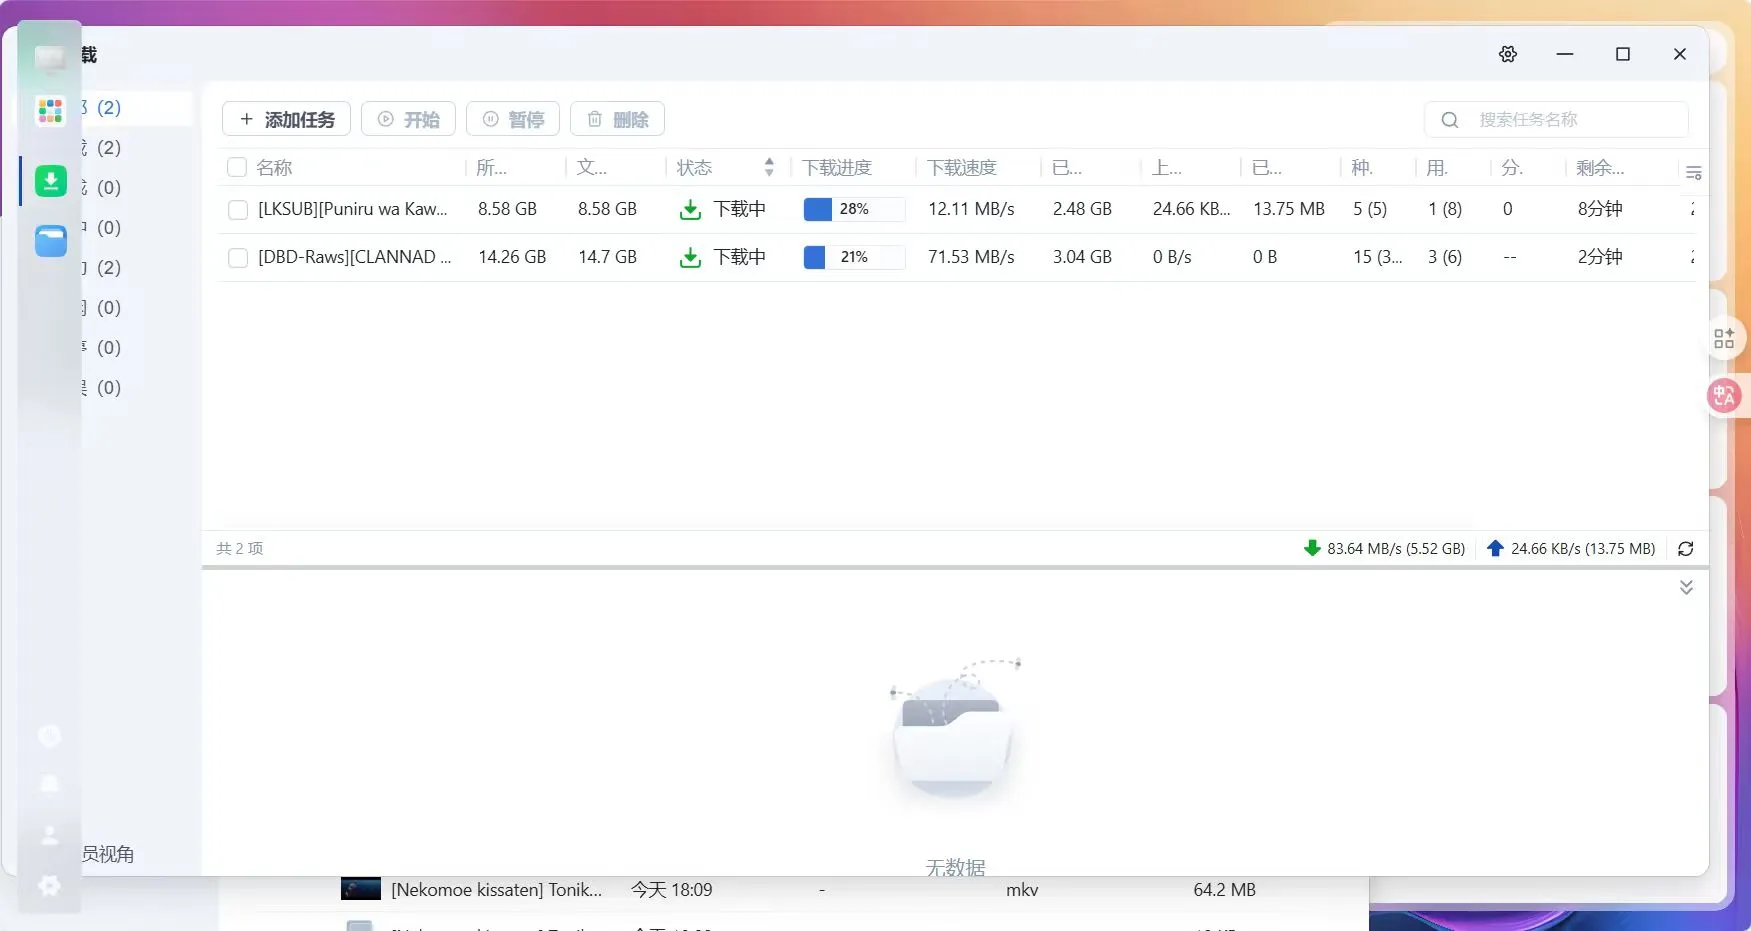Click the 开始 start button

408,119
